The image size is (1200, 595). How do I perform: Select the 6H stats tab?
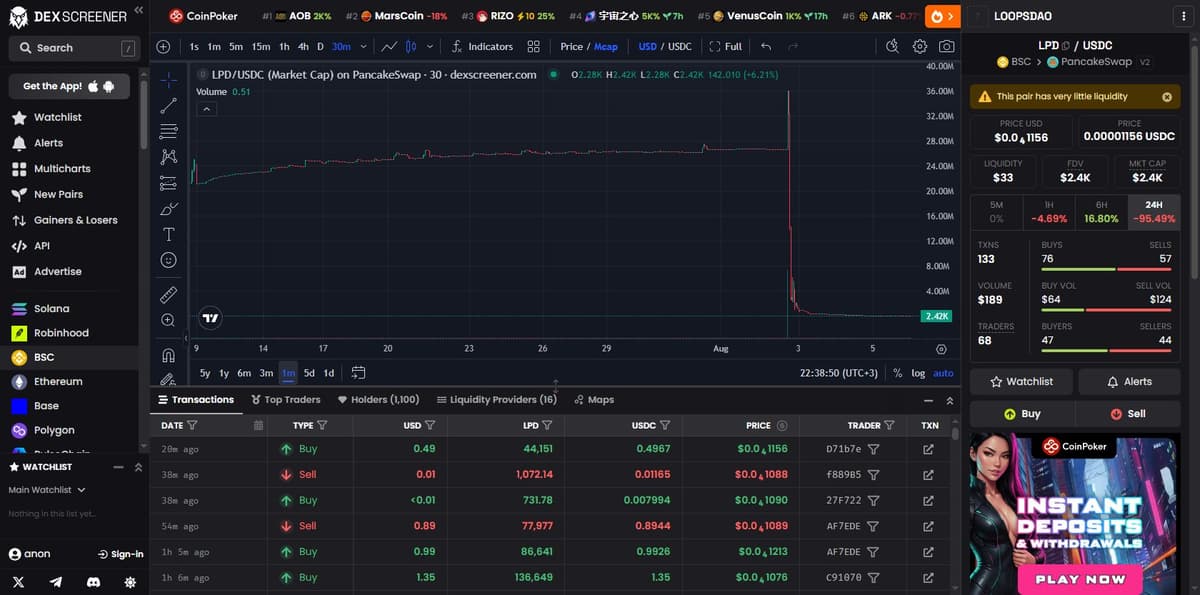click(1101, 211)
